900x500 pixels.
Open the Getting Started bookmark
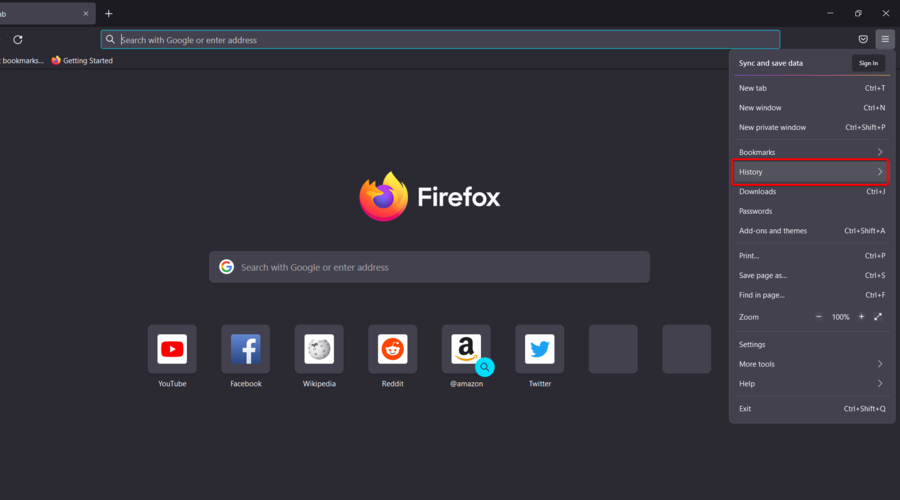click(x=82, y=60)
